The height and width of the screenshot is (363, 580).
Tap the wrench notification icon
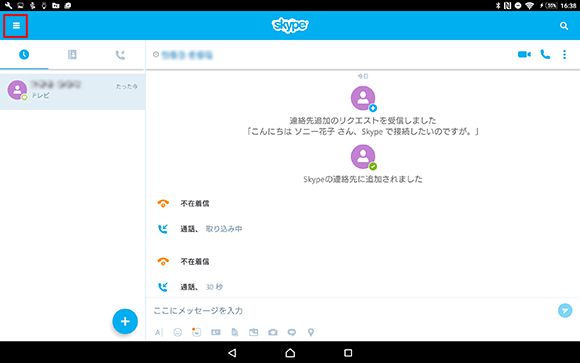coord(8,6)
